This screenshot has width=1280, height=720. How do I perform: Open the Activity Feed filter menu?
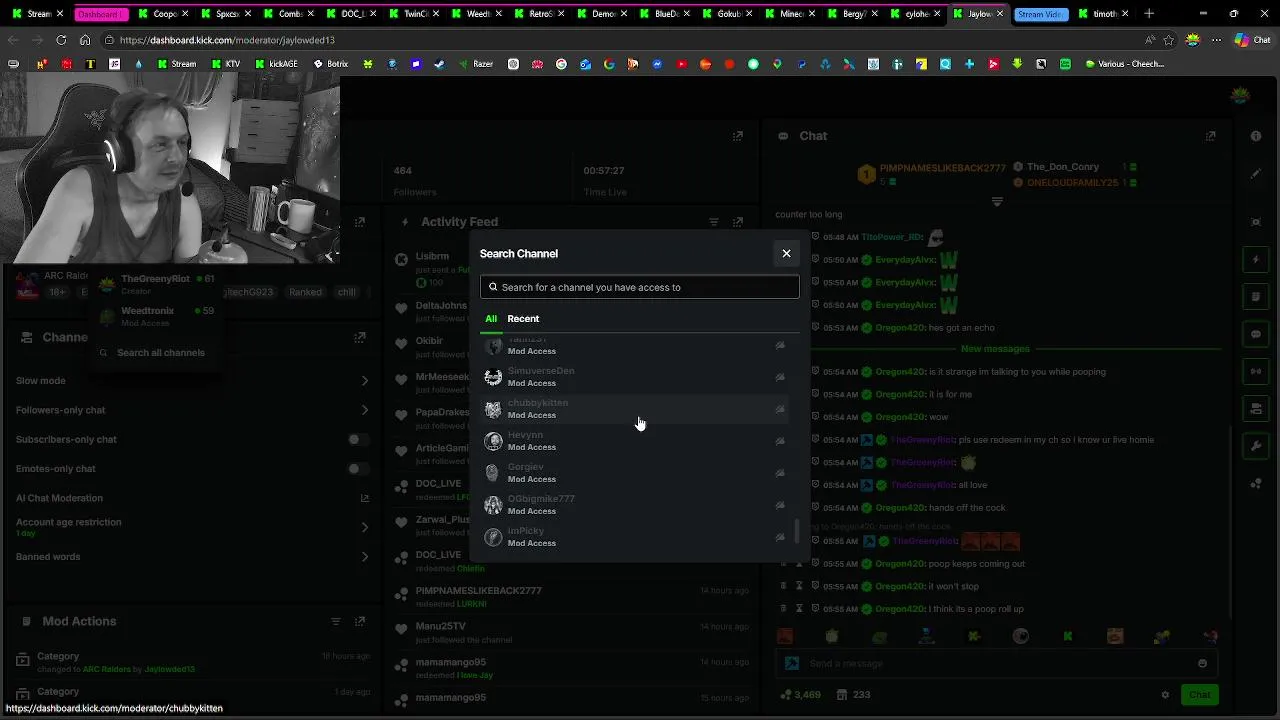point(714,222)
